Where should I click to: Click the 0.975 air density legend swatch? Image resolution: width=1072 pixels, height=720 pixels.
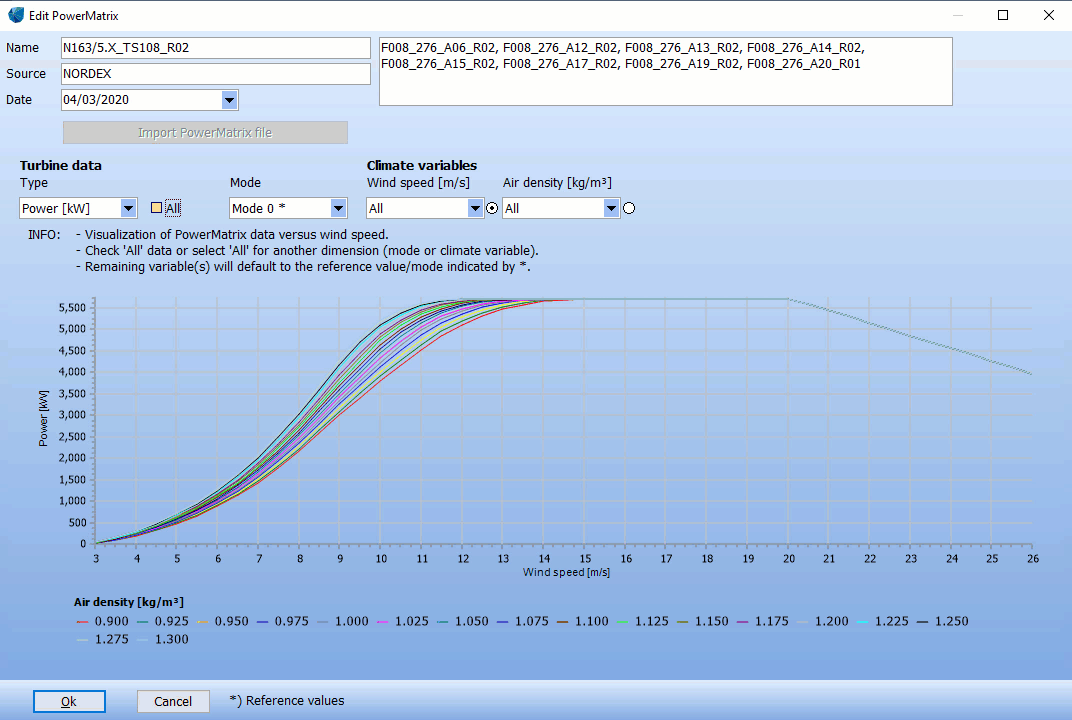(x=263, y=622)
